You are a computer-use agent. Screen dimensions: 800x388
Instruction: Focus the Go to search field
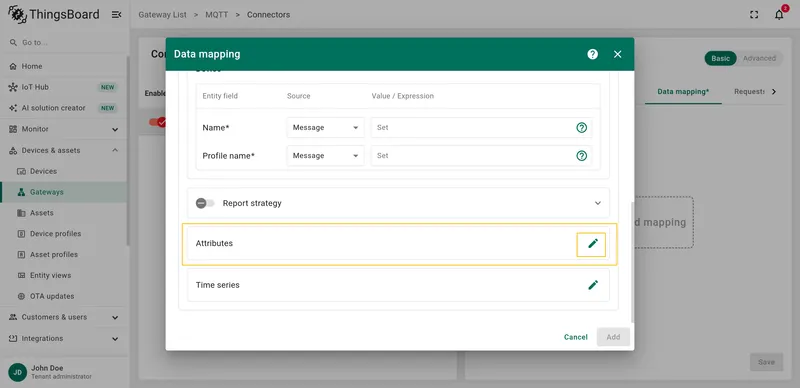click(64, 42)
